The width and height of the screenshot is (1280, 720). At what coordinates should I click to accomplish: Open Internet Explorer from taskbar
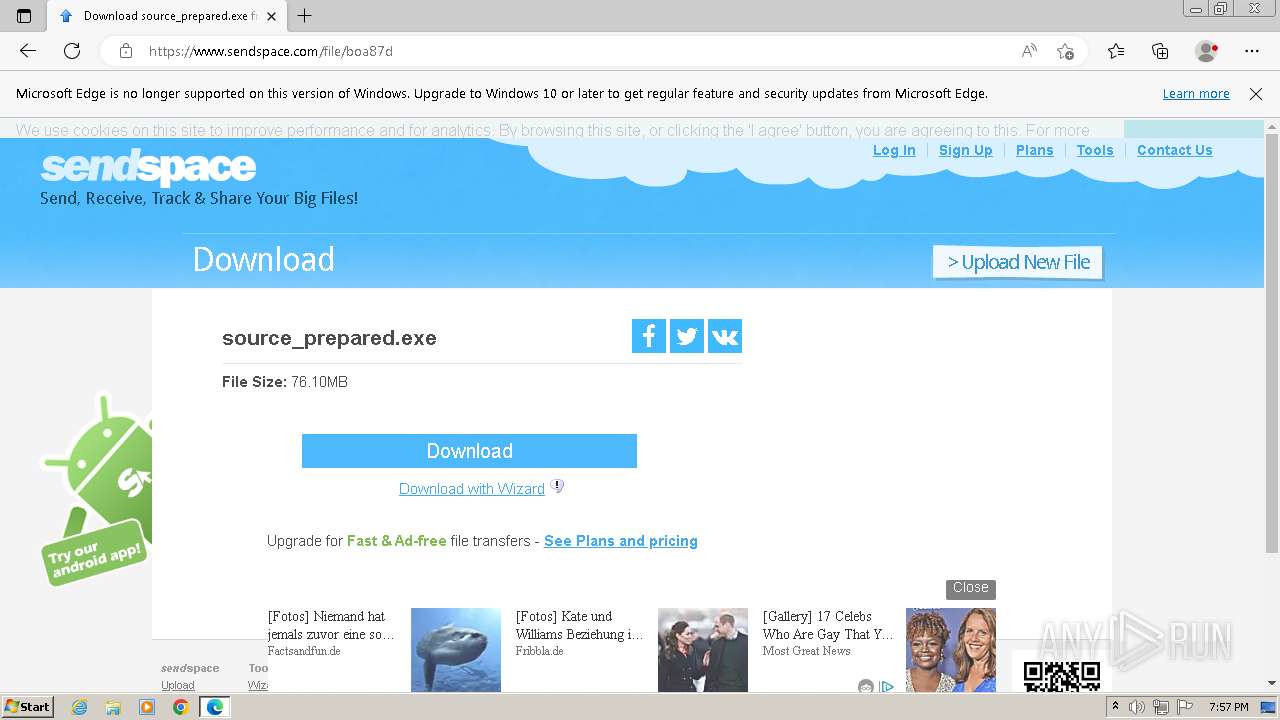(x=80, y=707)
